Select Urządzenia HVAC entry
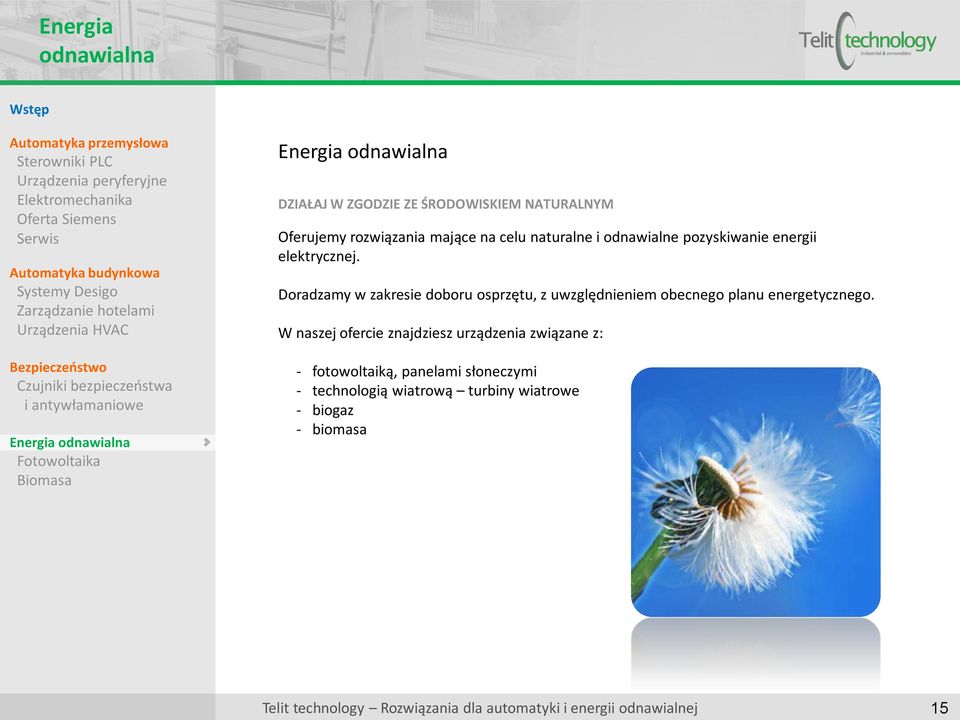 click(72, 330)
